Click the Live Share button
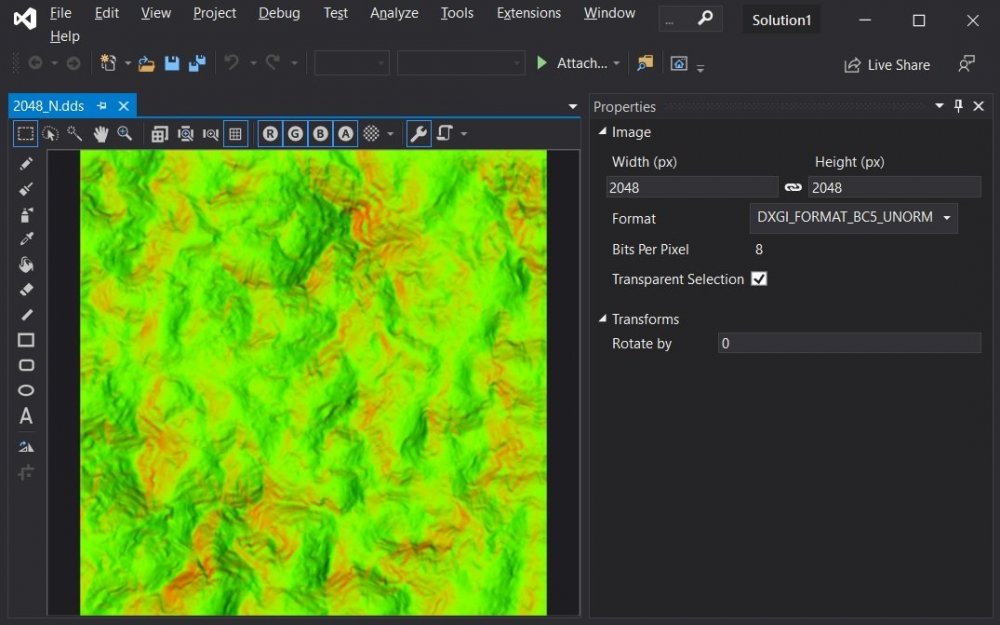 887,65
